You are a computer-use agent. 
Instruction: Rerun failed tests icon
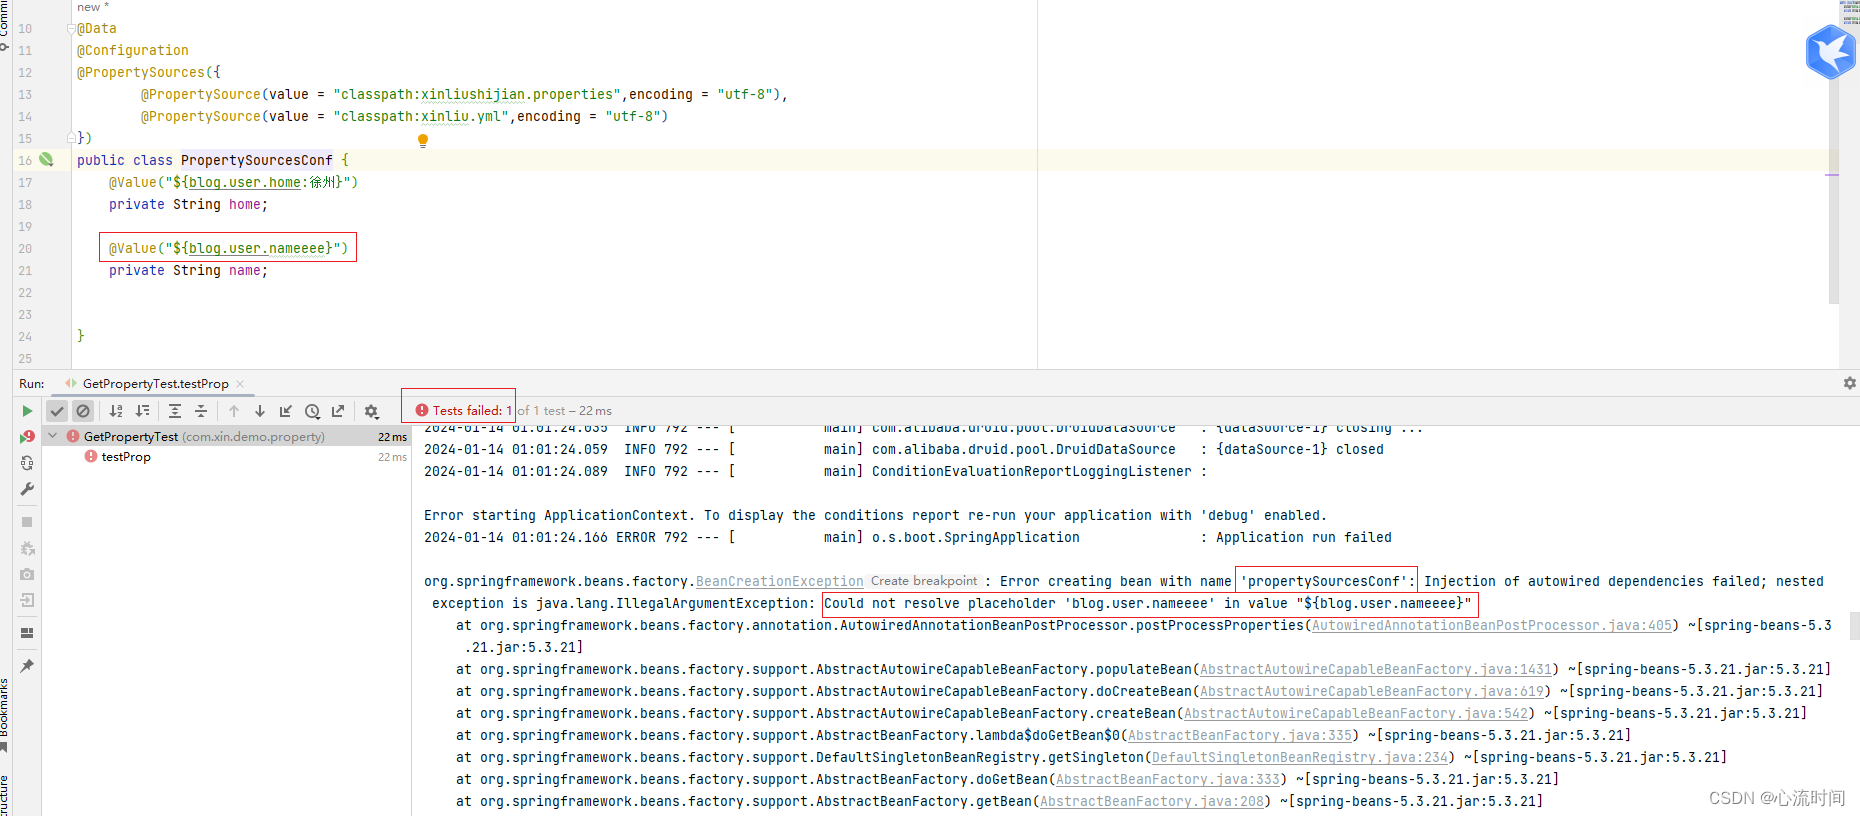click(27, 437)
